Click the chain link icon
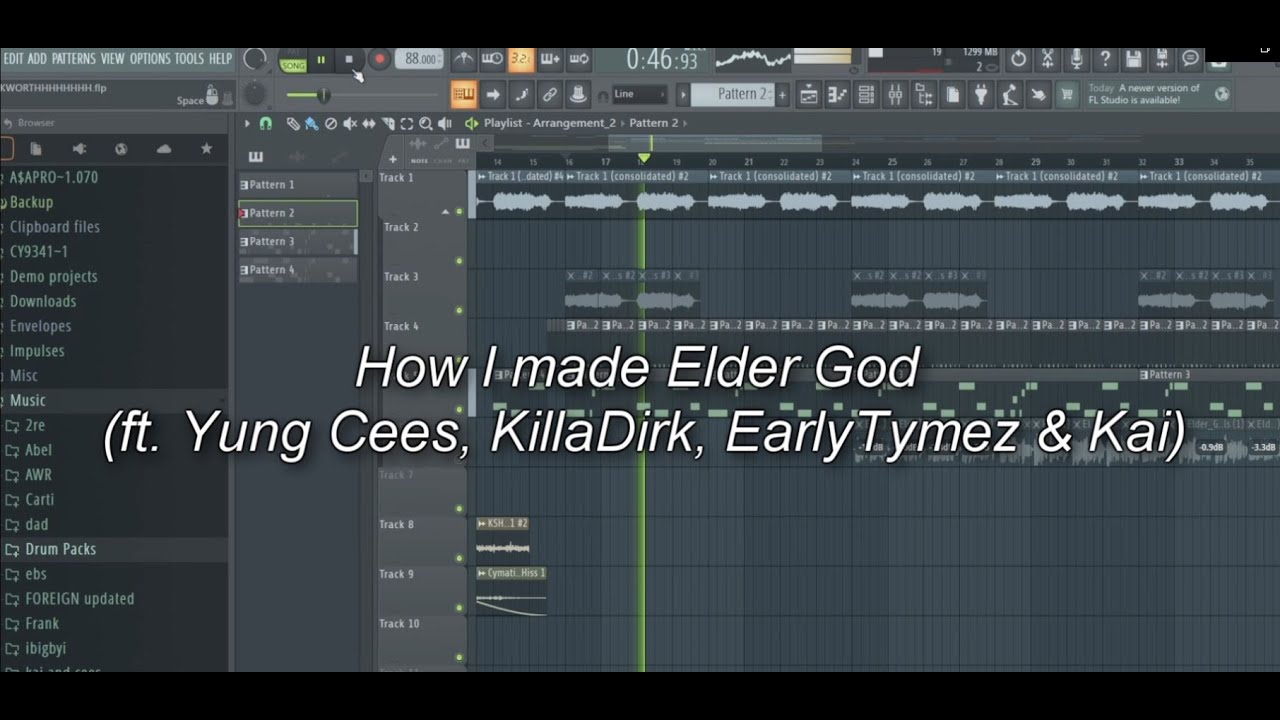 [x=549, y=95]
